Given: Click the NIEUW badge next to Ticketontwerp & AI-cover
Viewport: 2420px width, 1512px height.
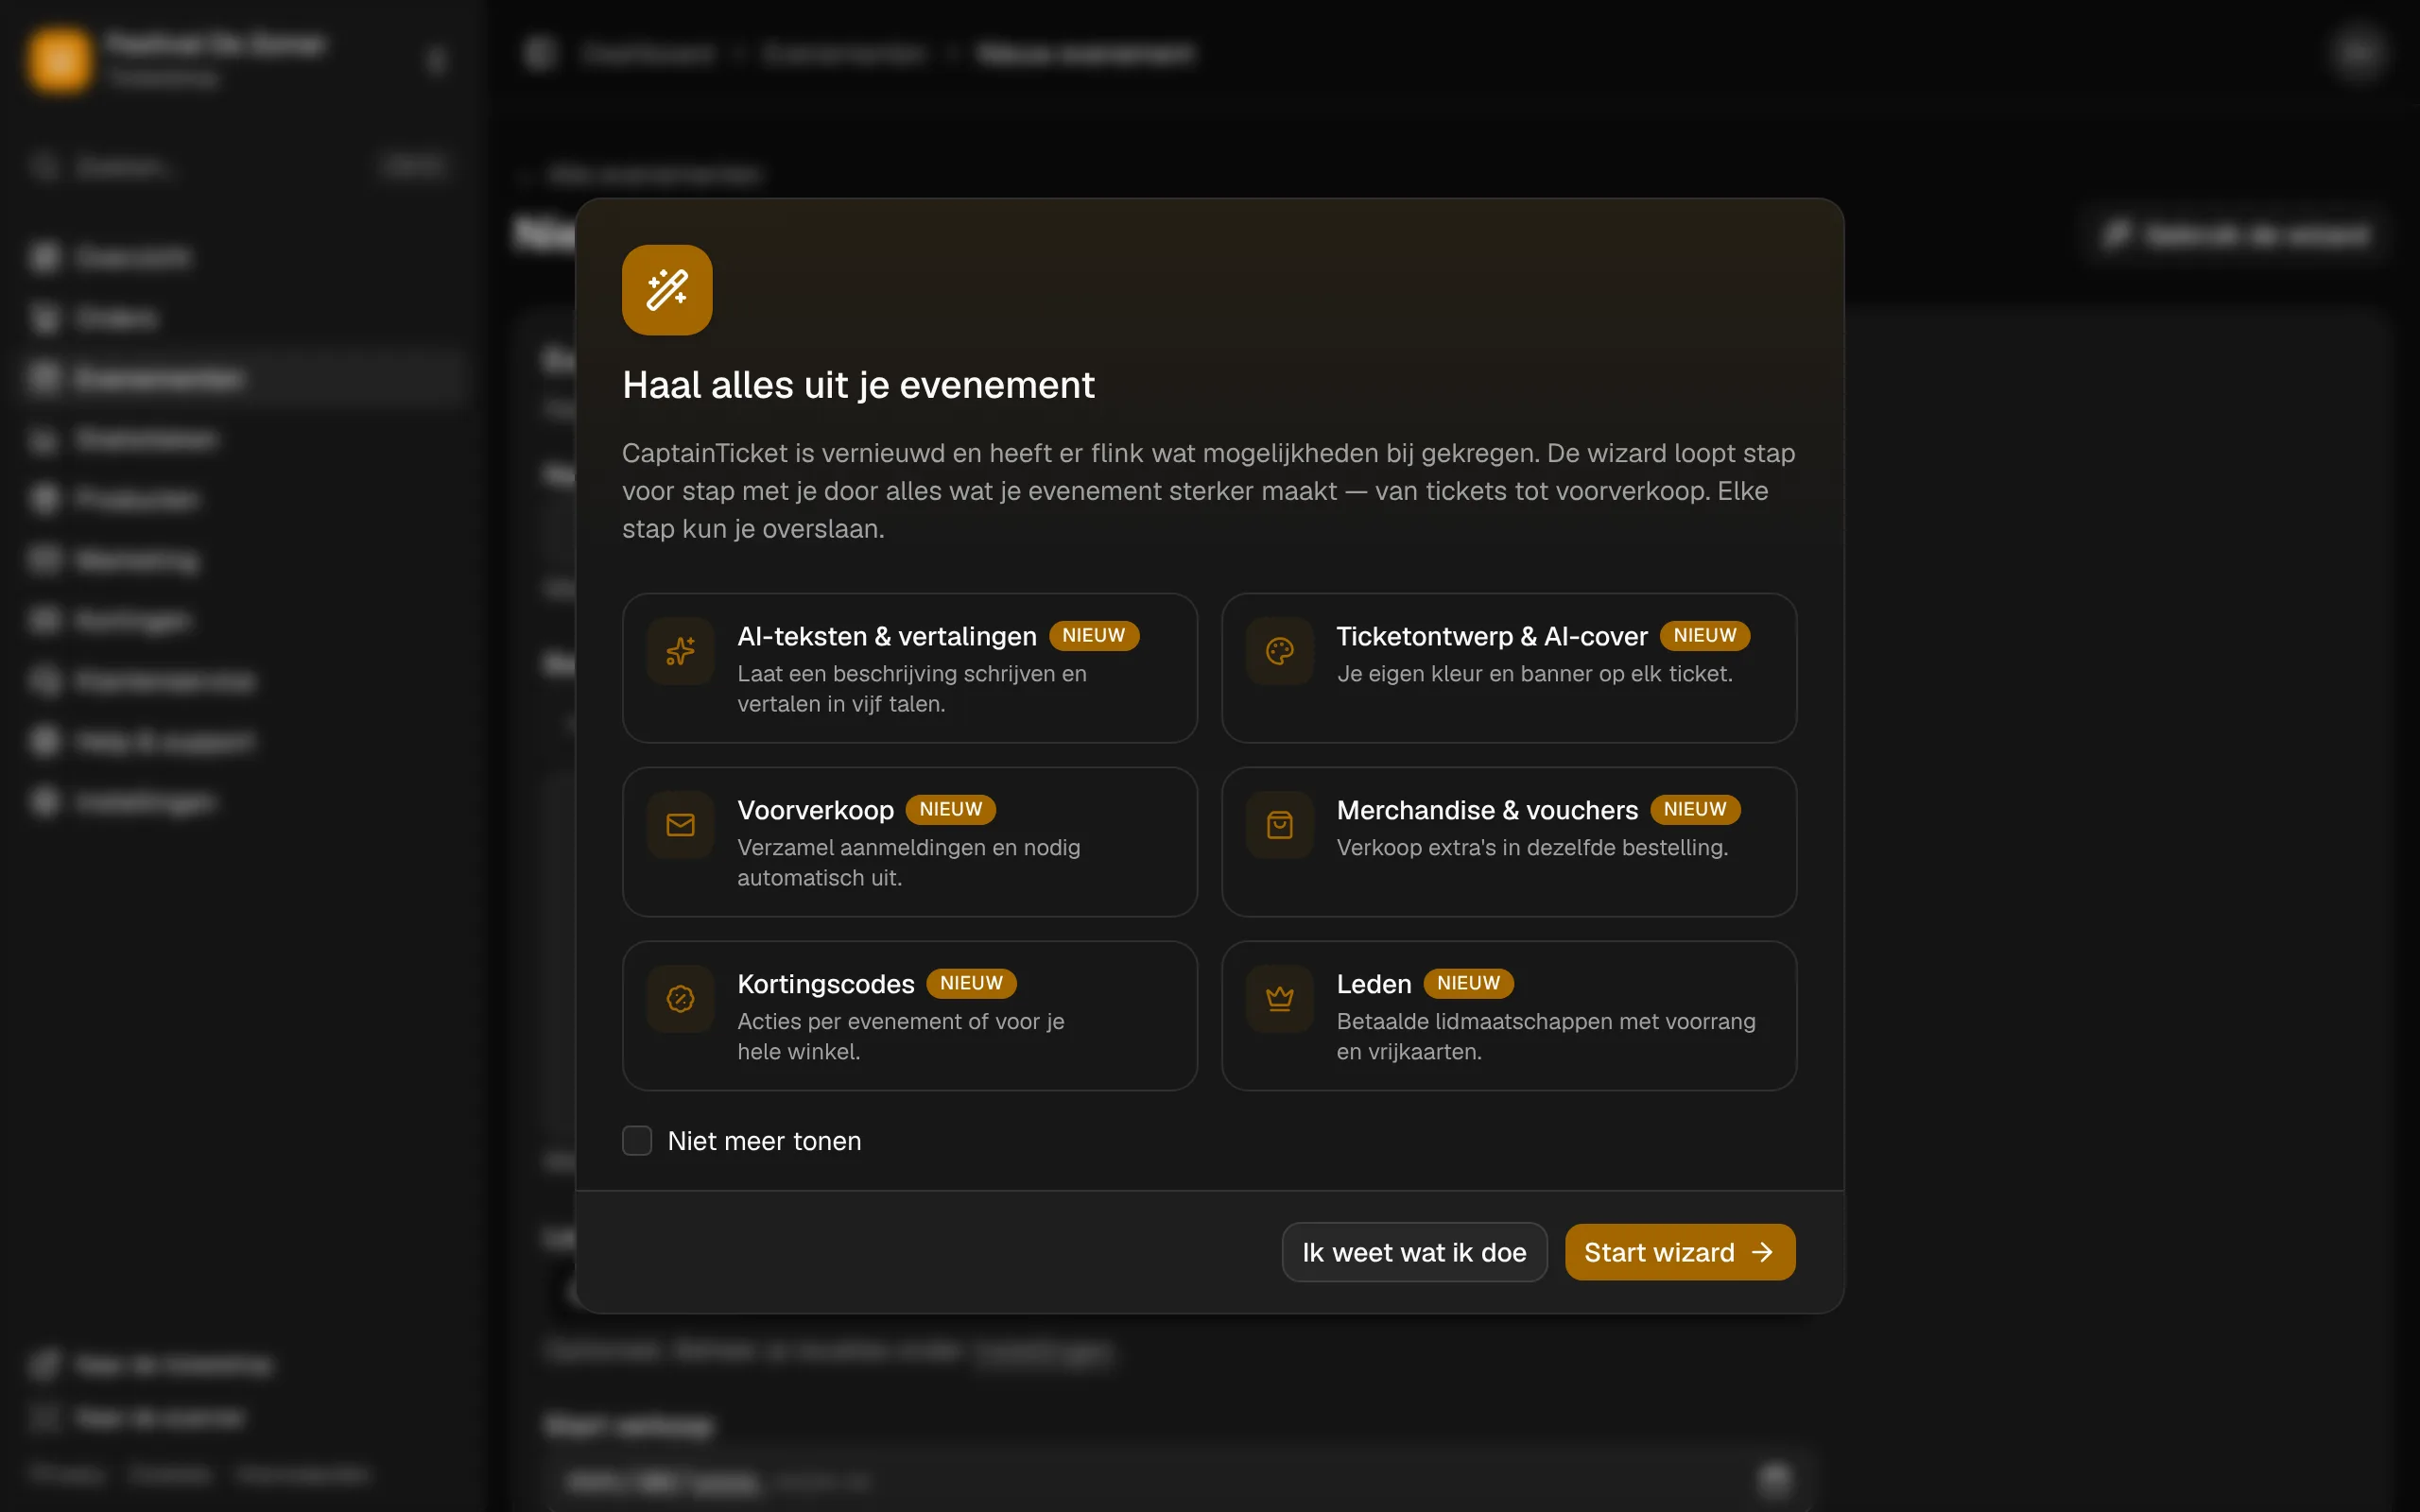Looking at the screenshot, I should (x=1705, y=636).
